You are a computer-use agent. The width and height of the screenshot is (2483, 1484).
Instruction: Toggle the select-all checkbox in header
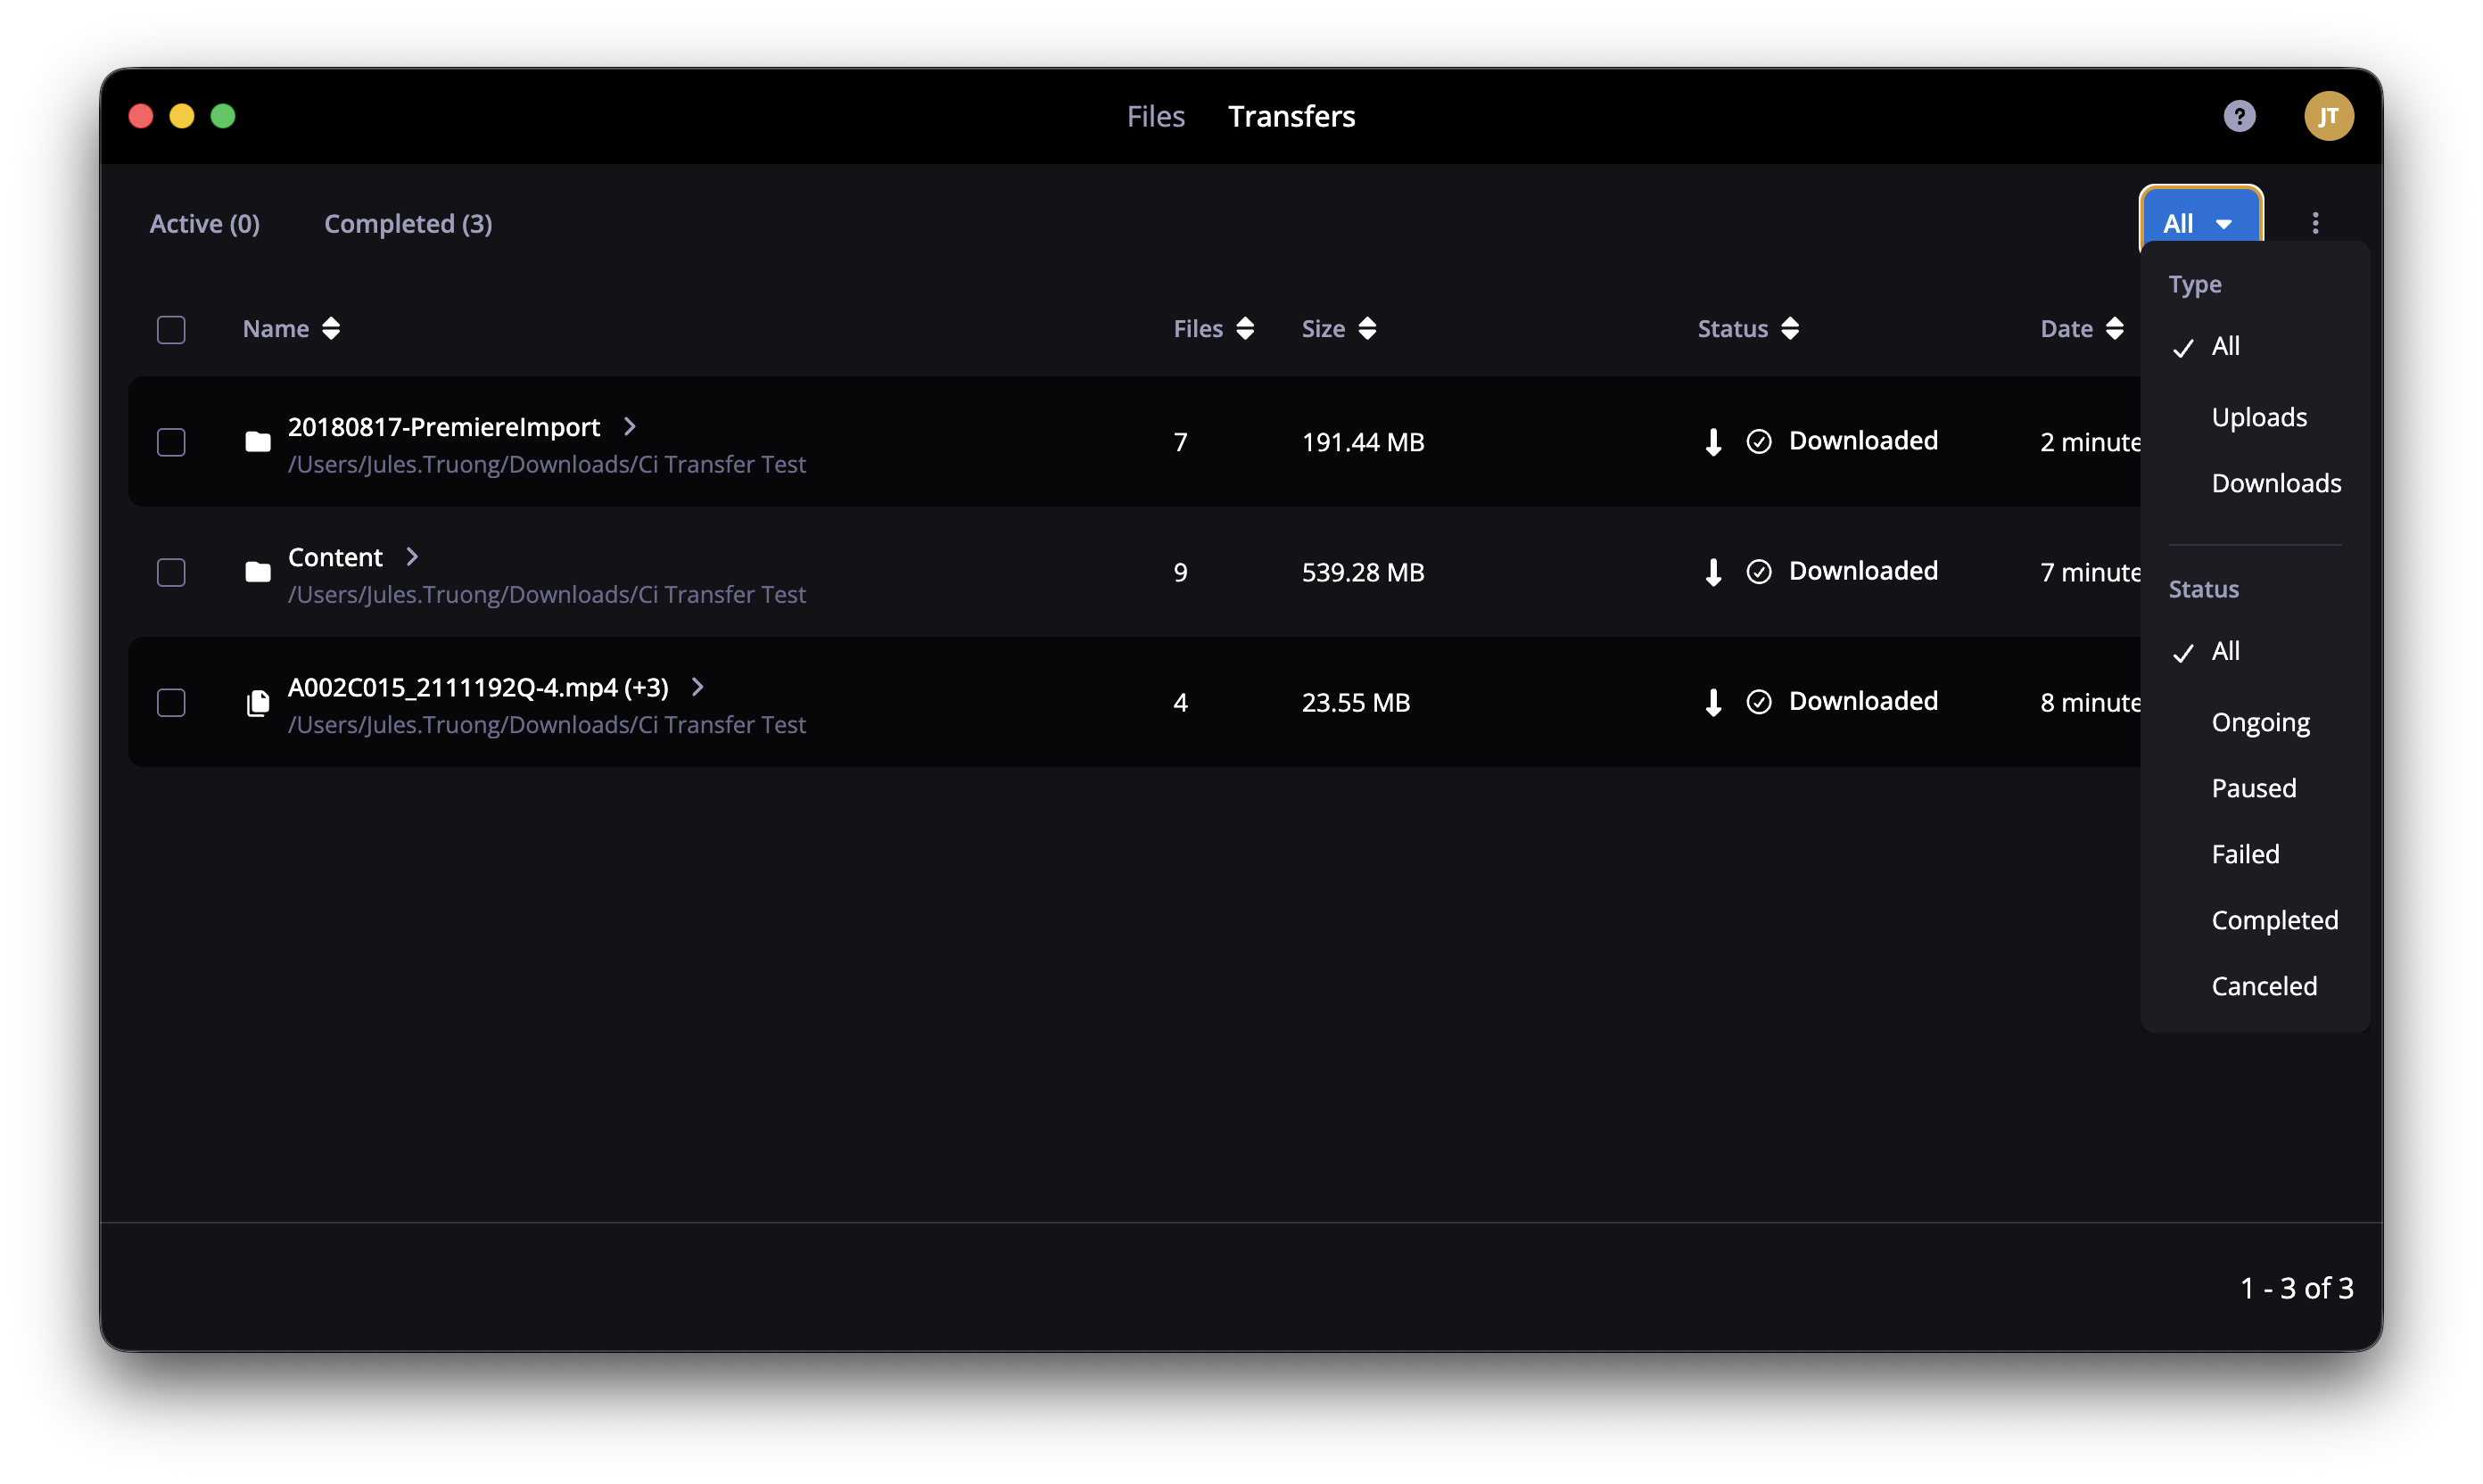pyautogui.click(x=171, y=330)
